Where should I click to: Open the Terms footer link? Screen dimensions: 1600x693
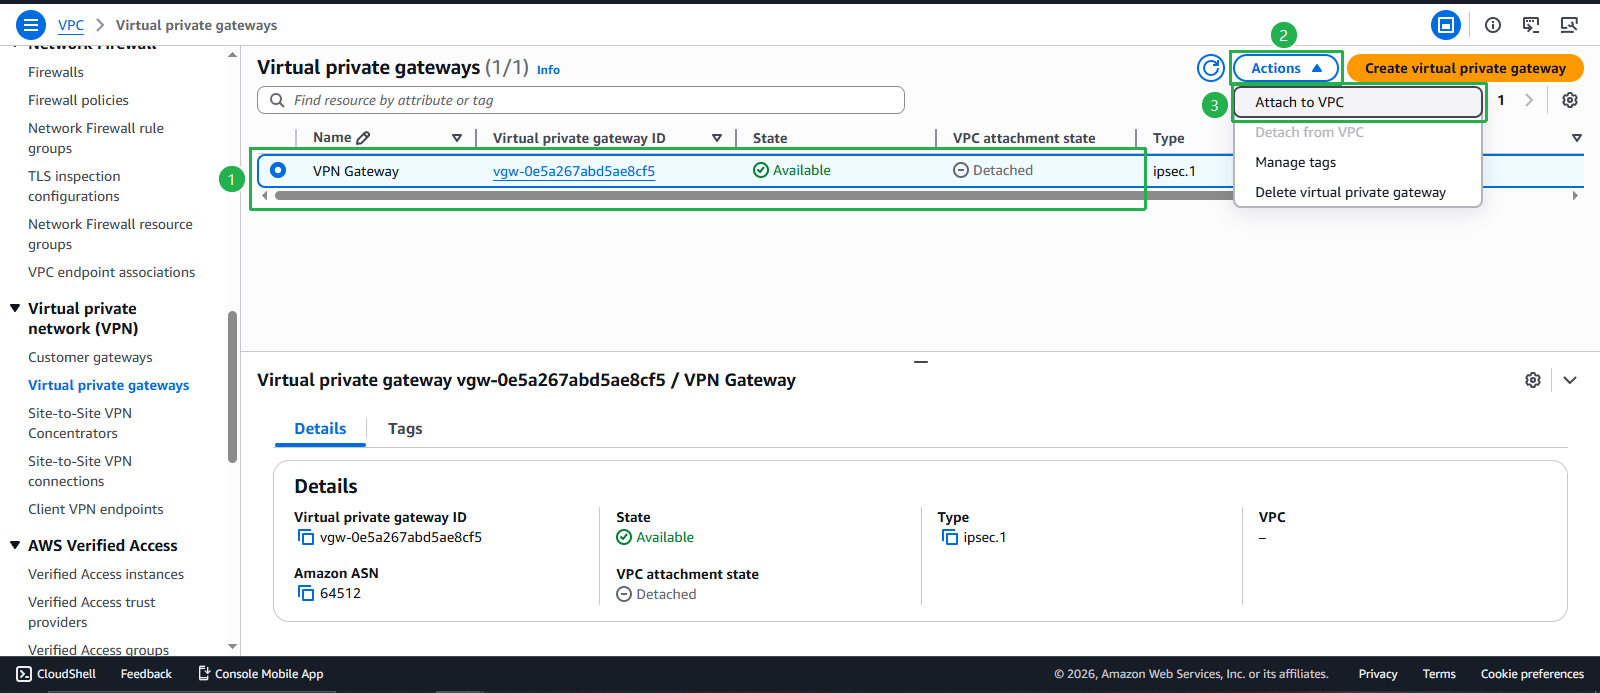pyautogui.click(x=1439, y=674)
